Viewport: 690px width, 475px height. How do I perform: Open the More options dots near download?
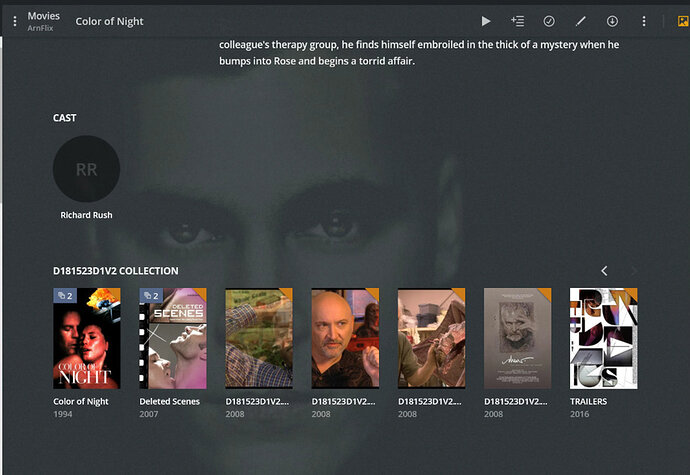[x=644, y=21]
